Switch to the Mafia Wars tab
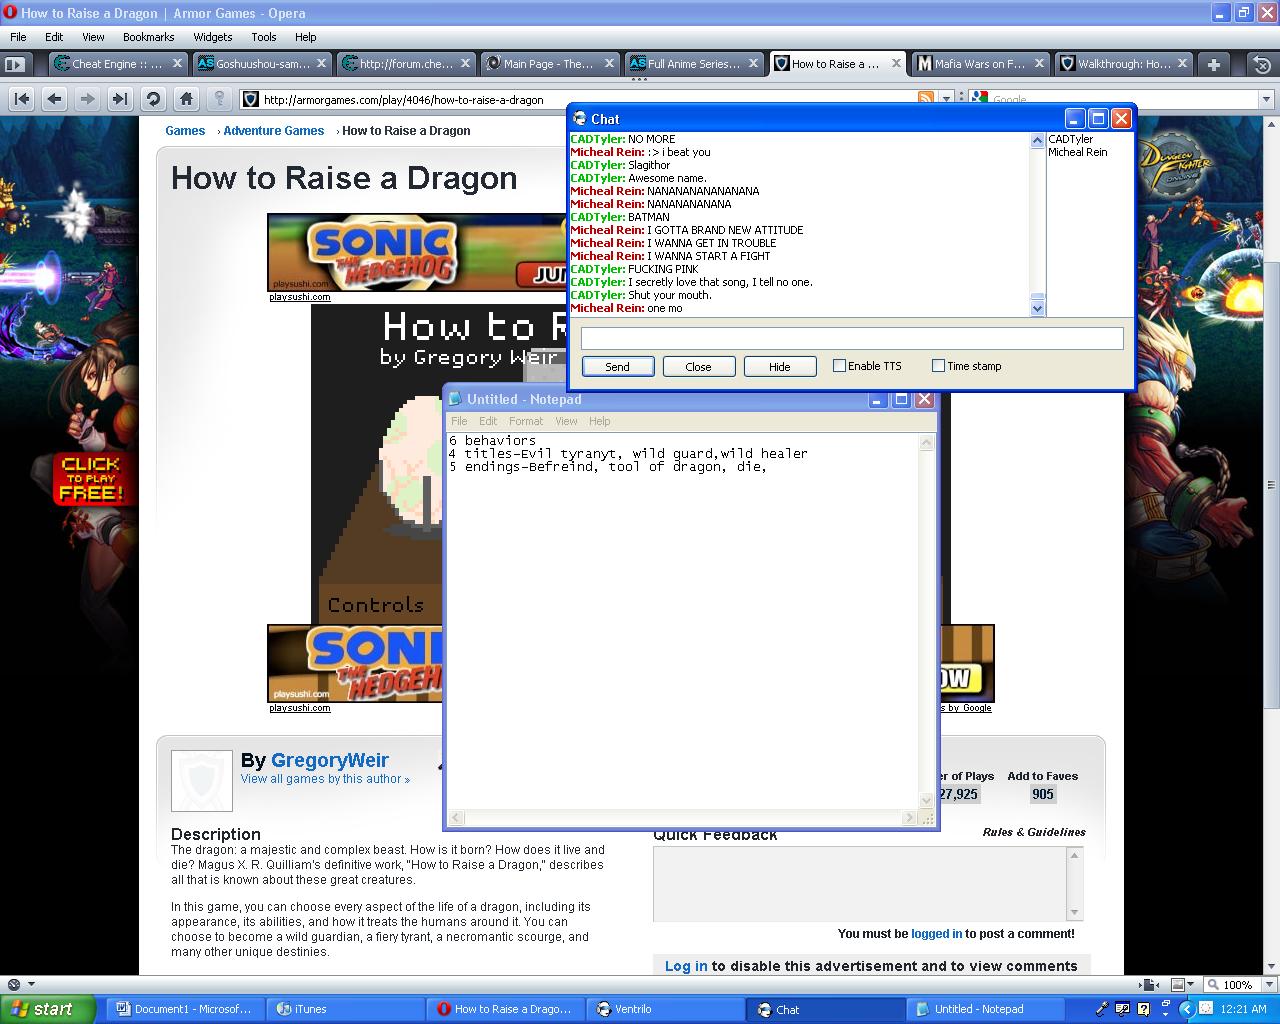 [x=980, y=64]
